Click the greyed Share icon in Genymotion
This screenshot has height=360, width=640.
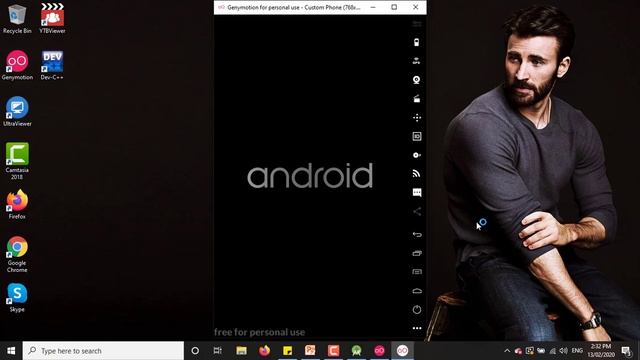point(417,211)
